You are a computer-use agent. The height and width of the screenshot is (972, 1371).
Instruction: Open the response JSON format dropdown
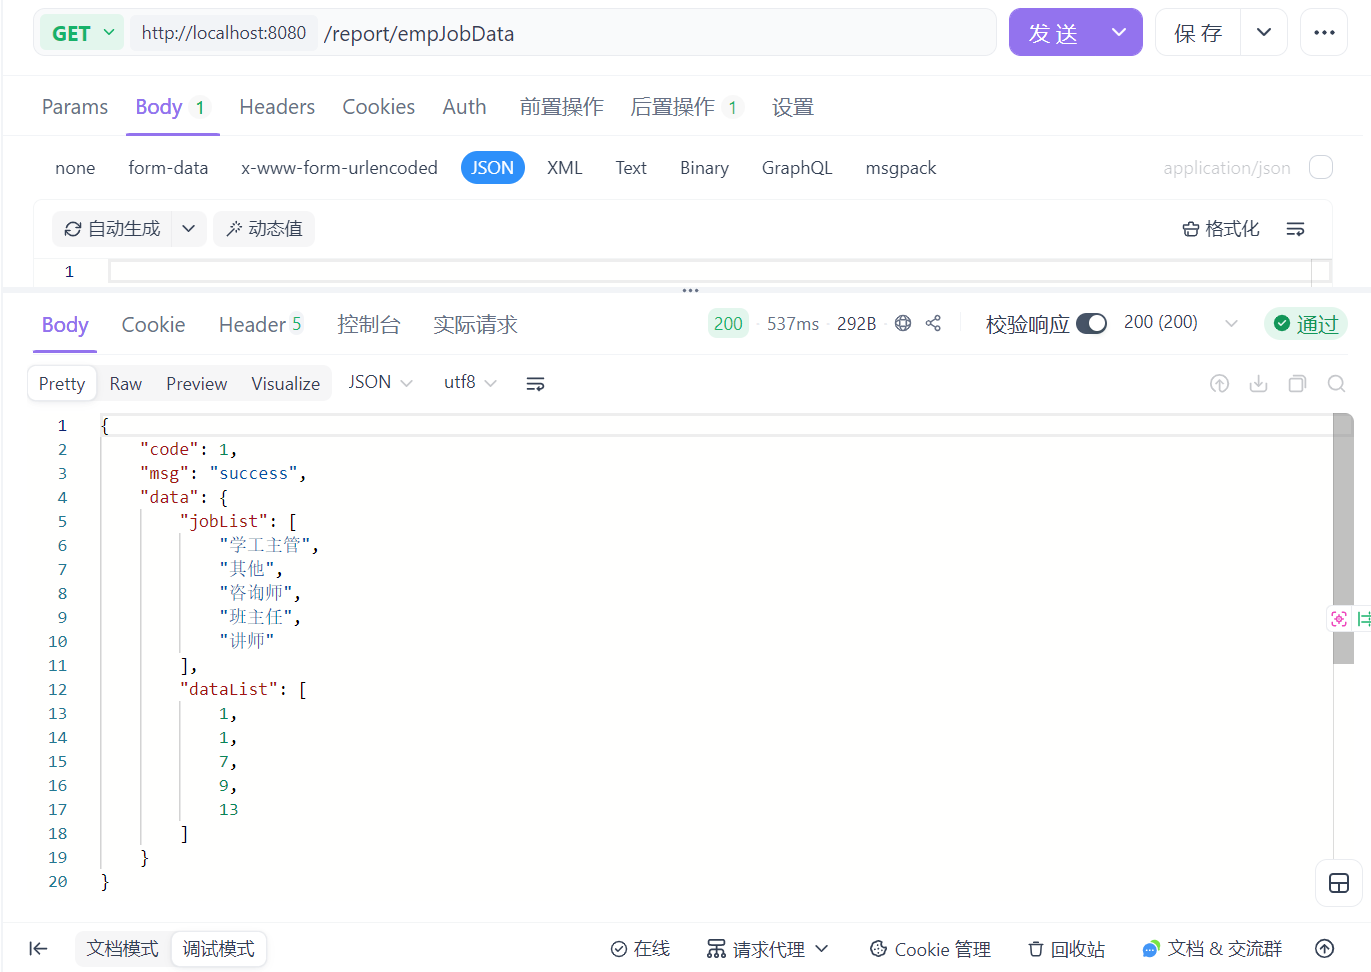click(x=380, y=383)
